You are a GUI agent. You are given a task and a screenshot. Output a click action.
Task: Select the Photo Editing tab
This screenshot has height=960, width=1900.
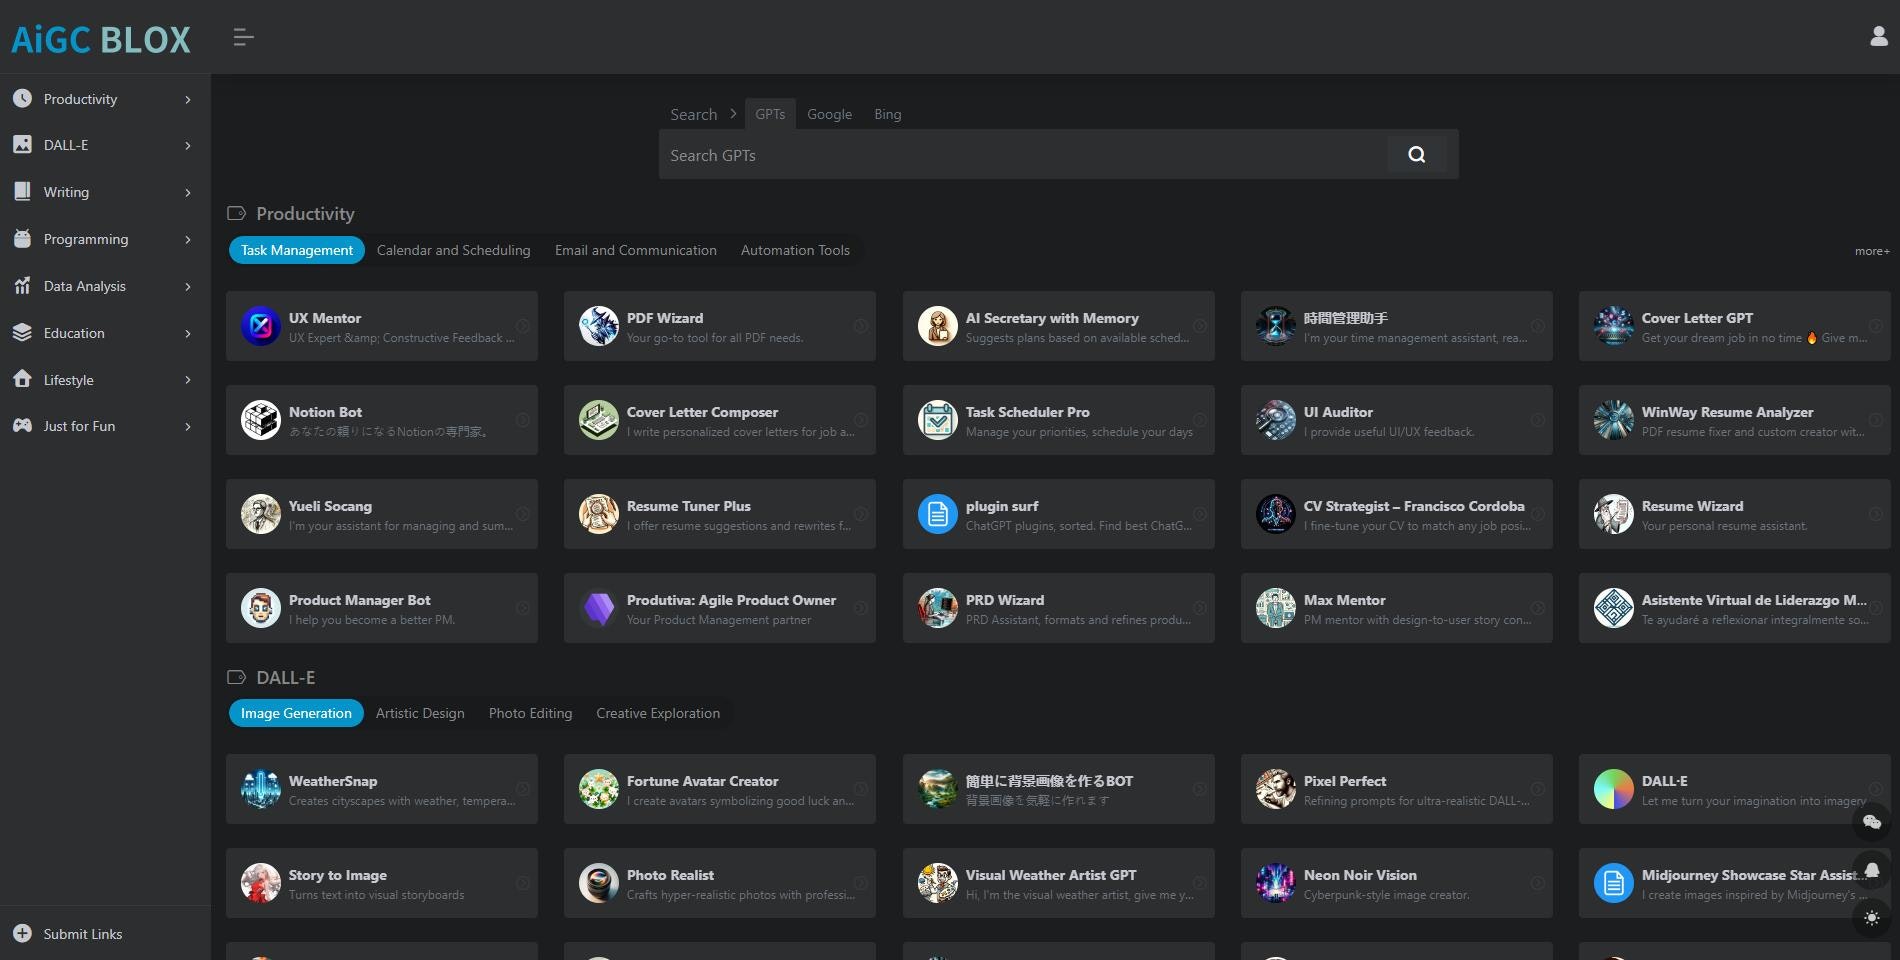[x=530, y=713]
